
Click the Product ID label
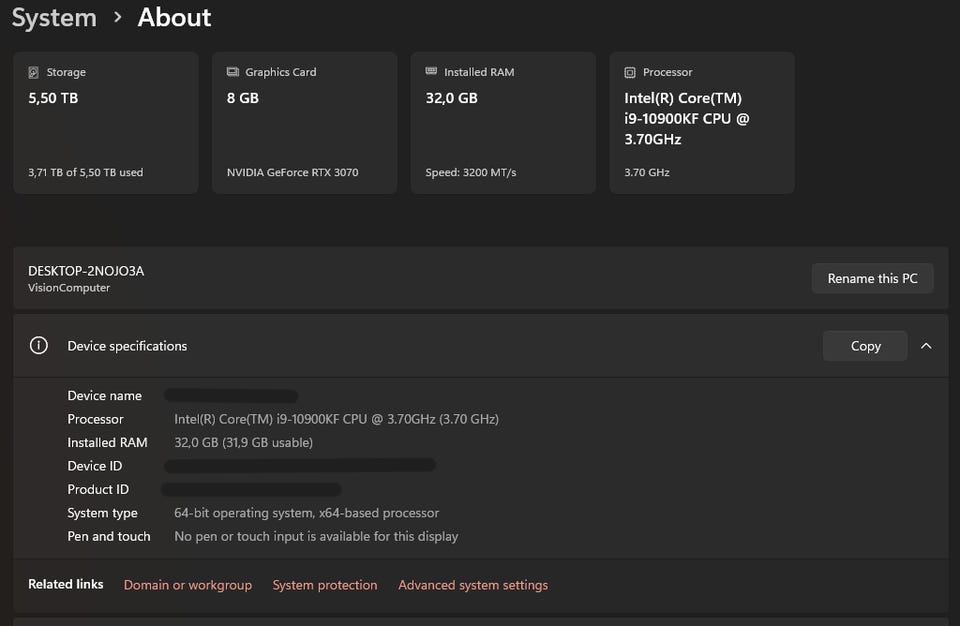pyautogui.click(x=98, y=489)
